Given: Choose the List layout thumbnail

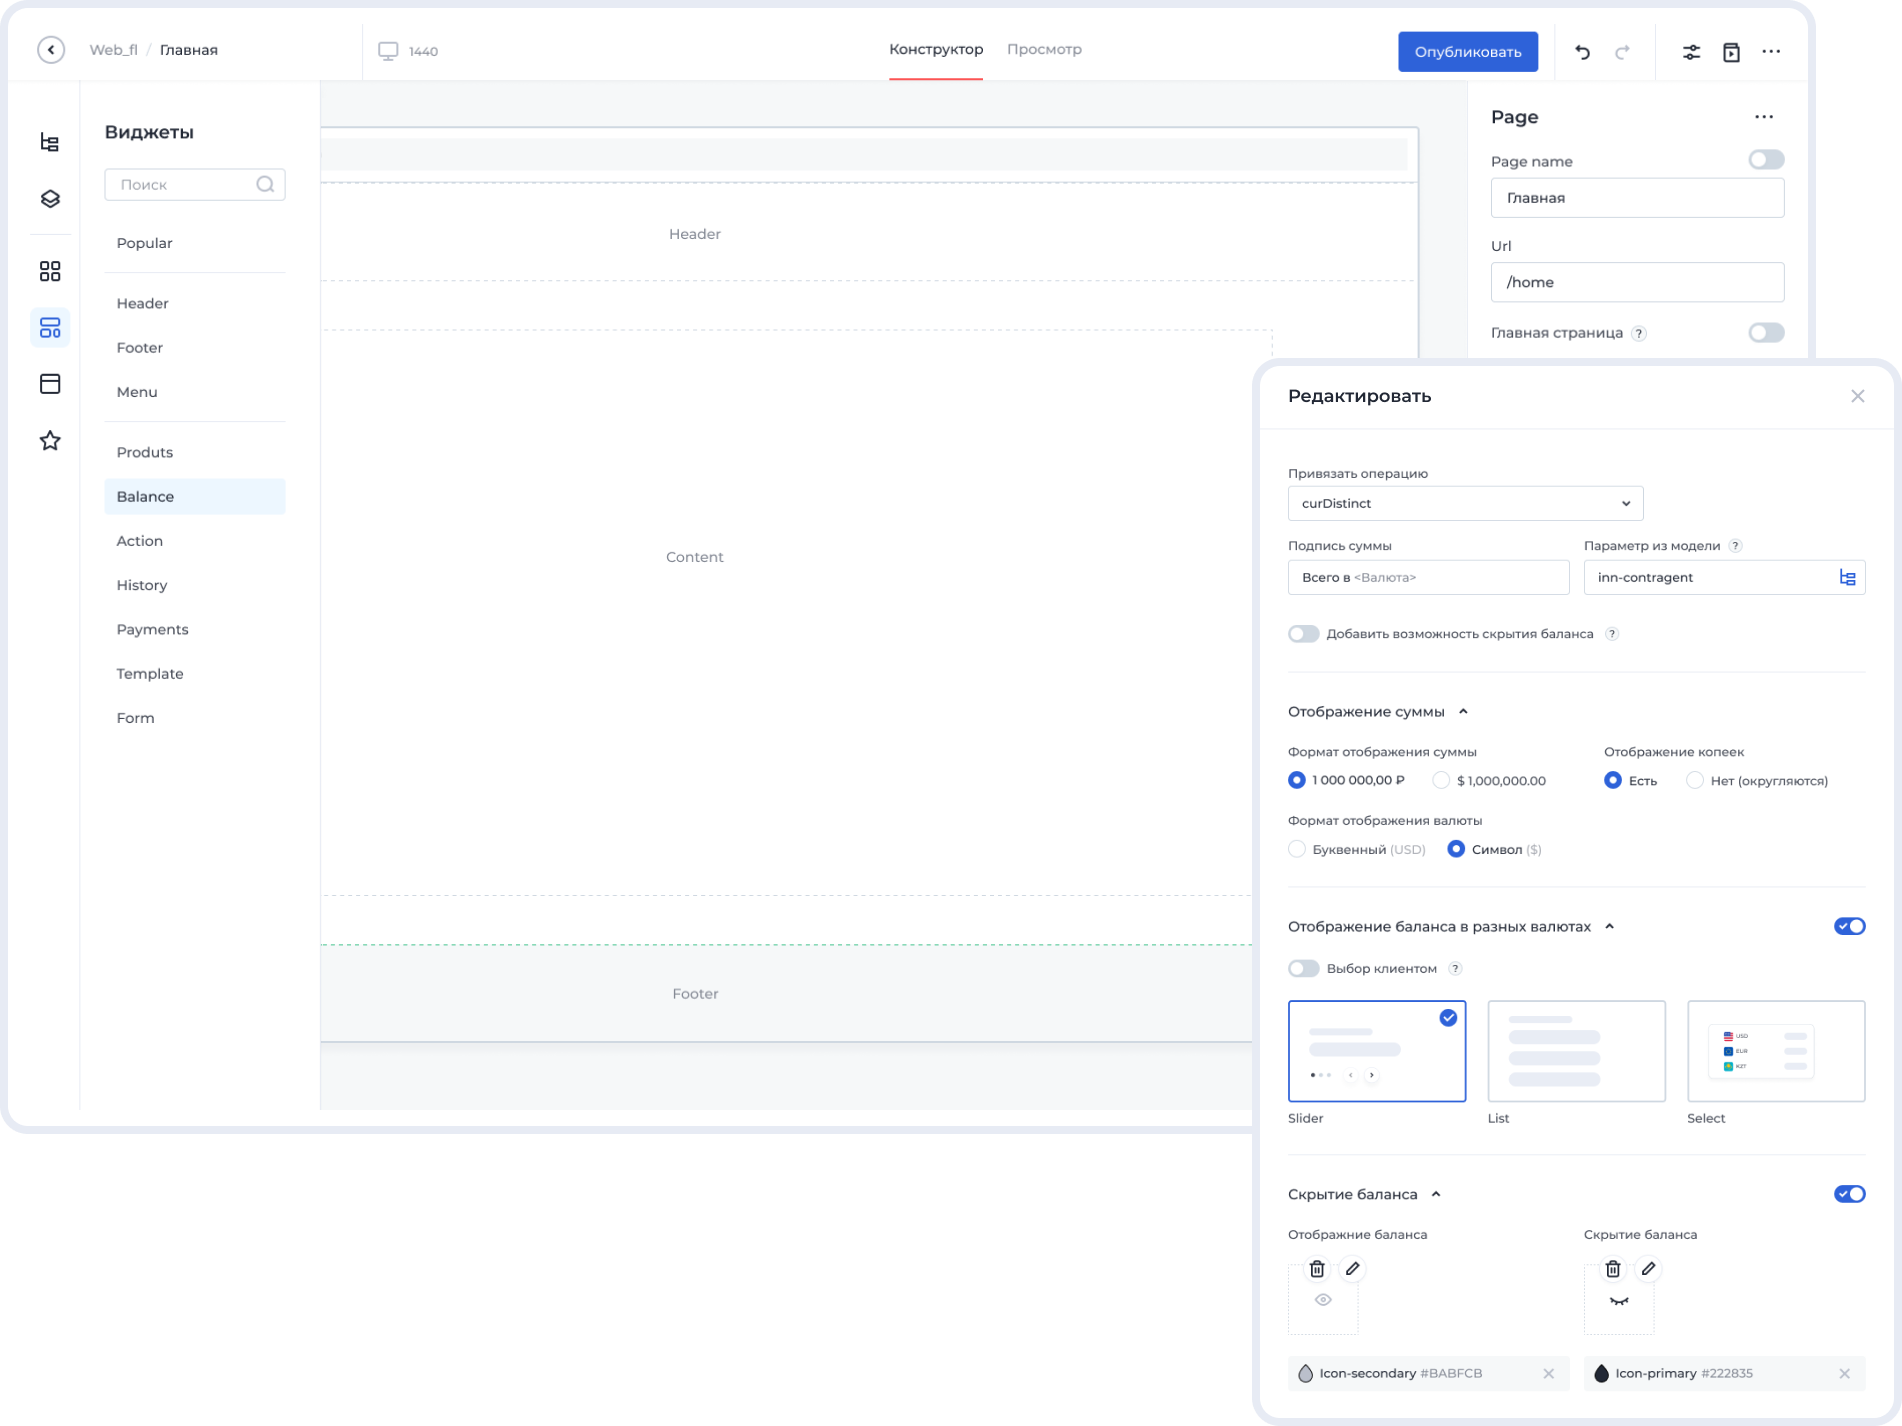Looking at the screenshot, I should [1576, 1051].
